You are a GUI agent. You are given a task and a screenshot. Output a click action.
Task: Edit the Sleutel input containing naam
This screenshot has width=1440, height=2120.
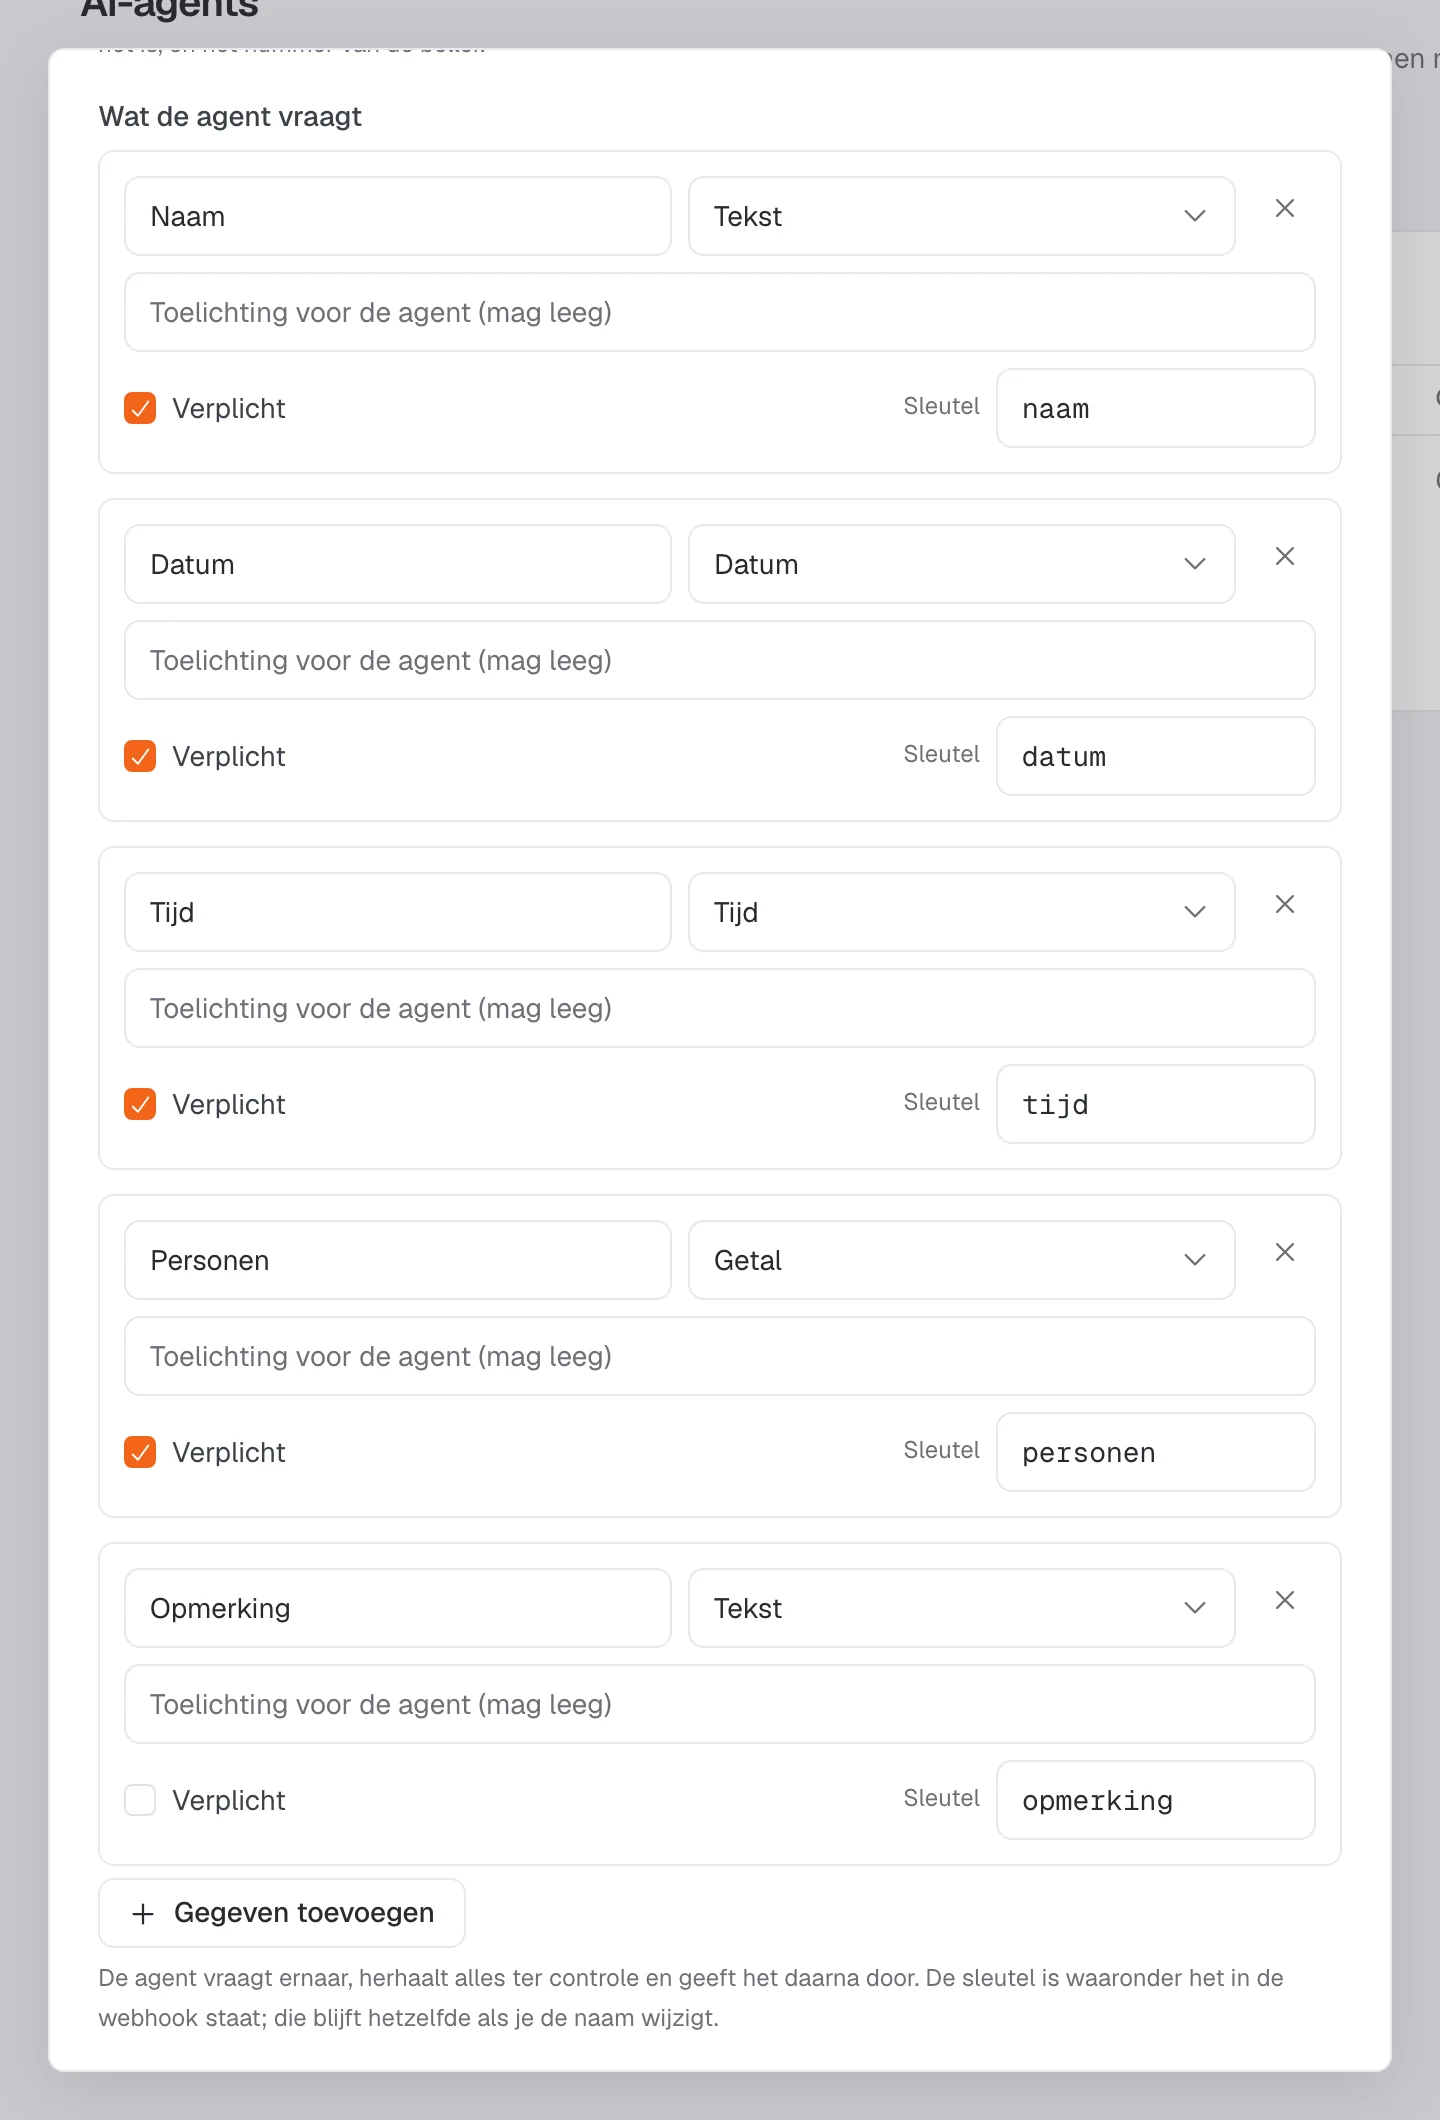tap(1156, 408)
